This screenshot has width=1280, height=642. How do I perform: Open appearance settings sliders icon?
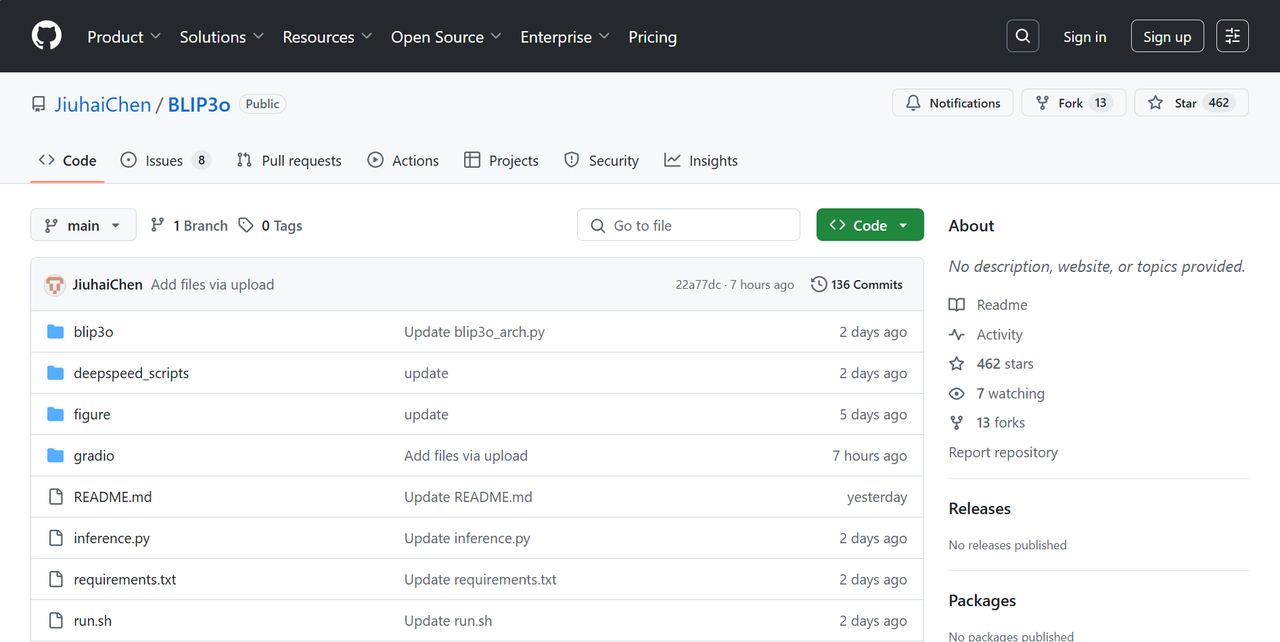[x=1232, y=36]
